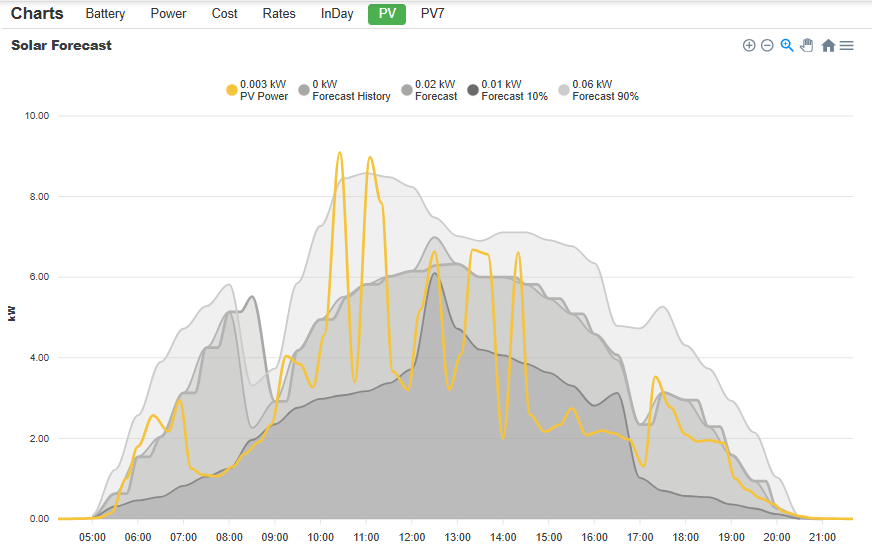Viewport: 872px width, 559px height.
Task: Click the Charts heading link
Action: [37, 13]
